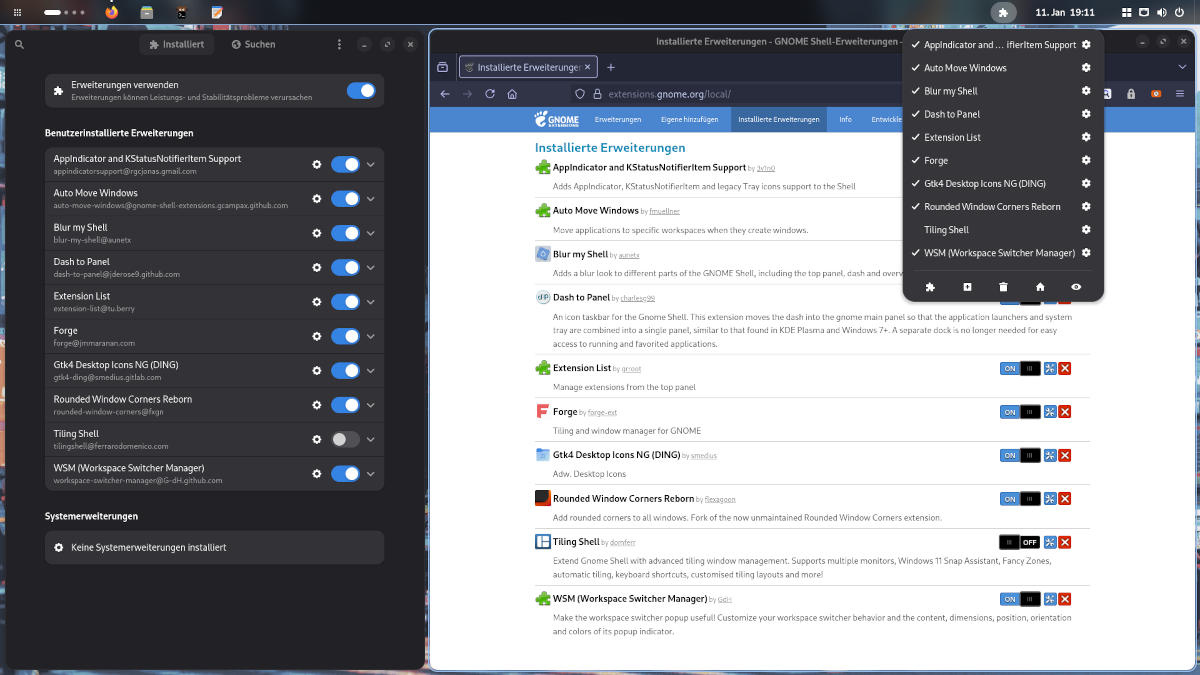Switch to Suchen tab in Extensions app
This screenshot has width=1200, height=675.
253,44
